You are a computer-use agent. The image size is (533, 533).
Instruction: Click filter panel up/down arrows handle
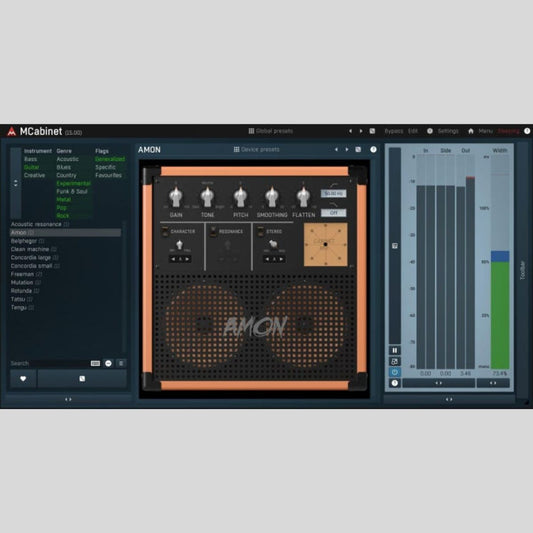coord(16,183)
